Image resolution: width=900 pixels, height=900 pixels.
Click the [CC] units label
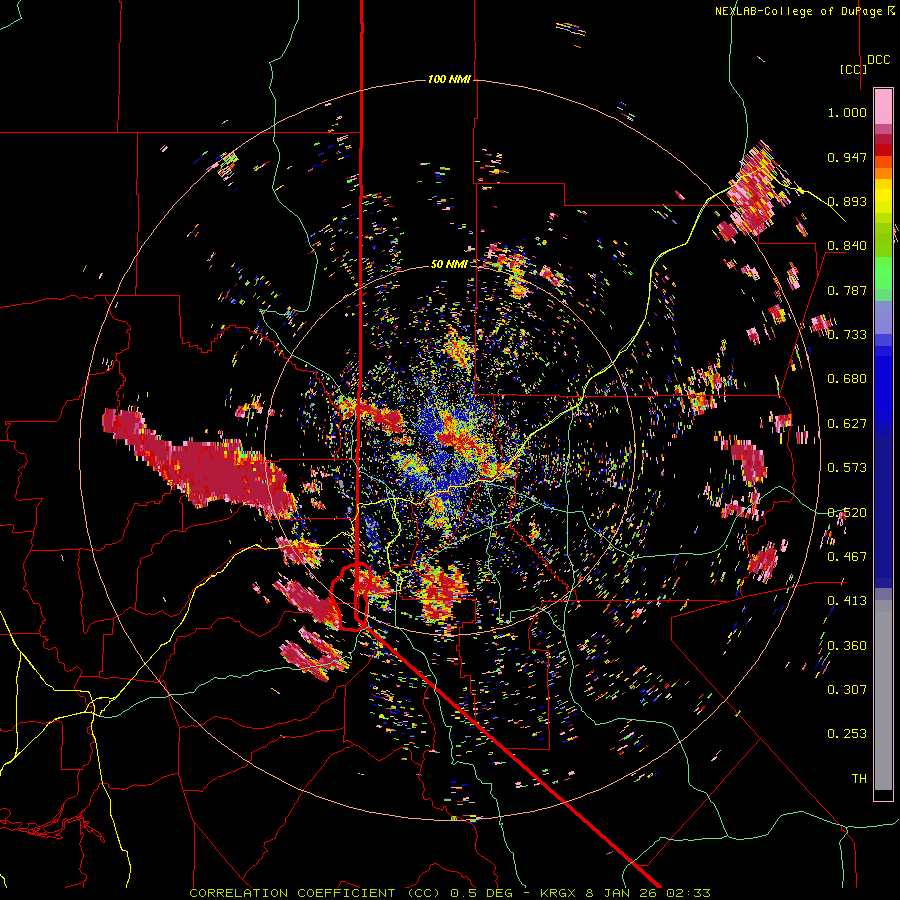[853, 69]
